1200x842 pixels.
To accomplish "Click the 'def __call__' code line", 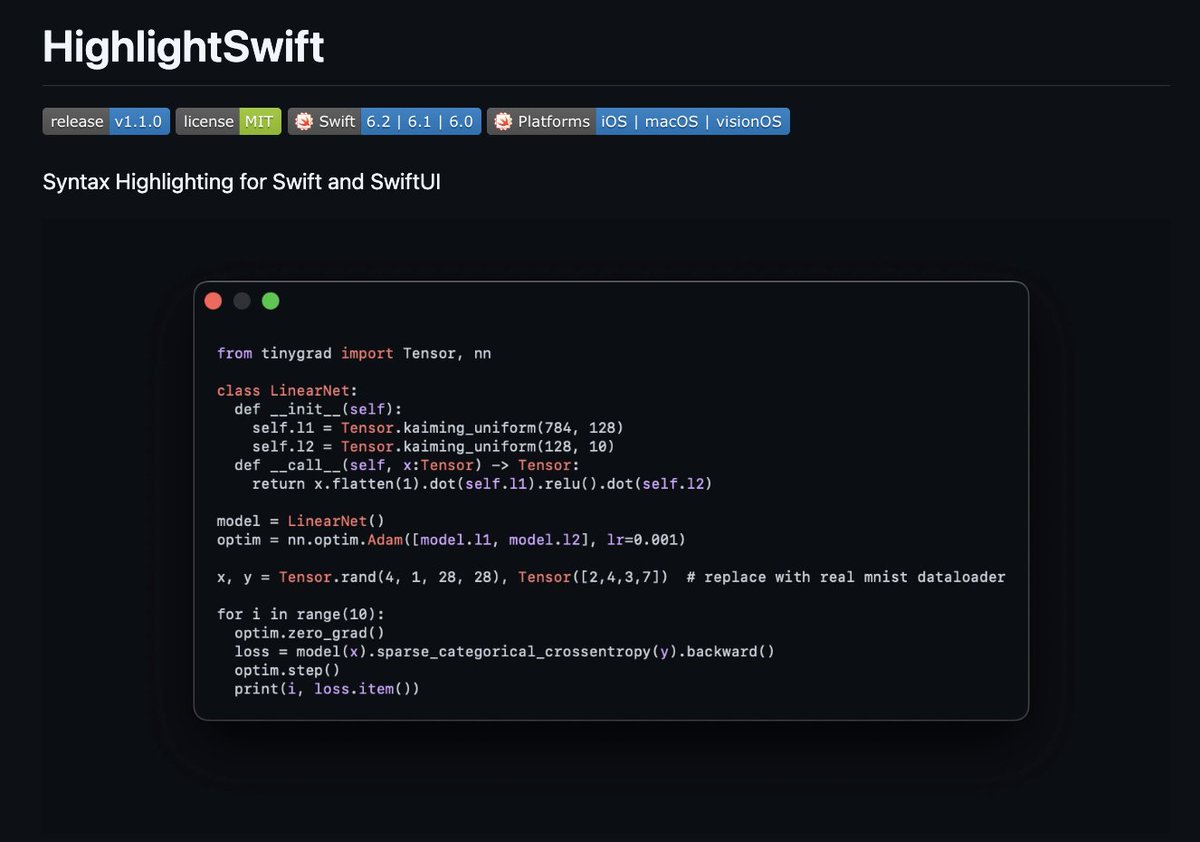I will 407,465.
